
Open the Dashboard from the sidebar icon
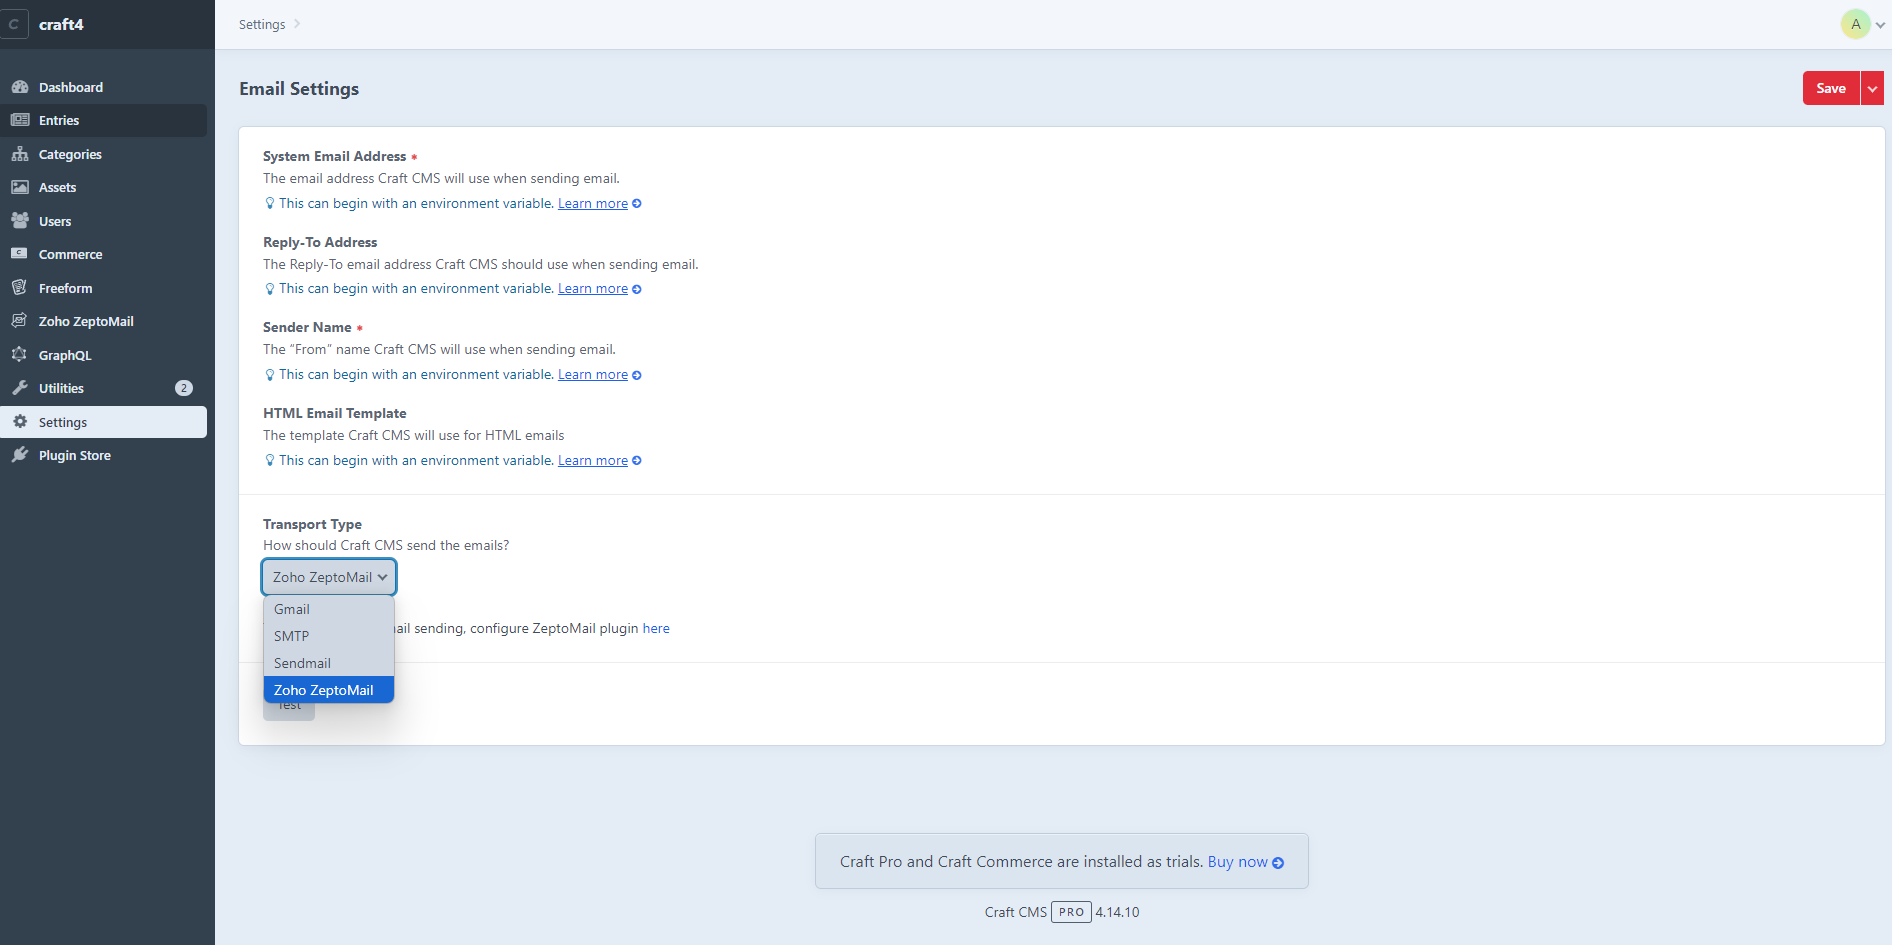click(20, 87)
